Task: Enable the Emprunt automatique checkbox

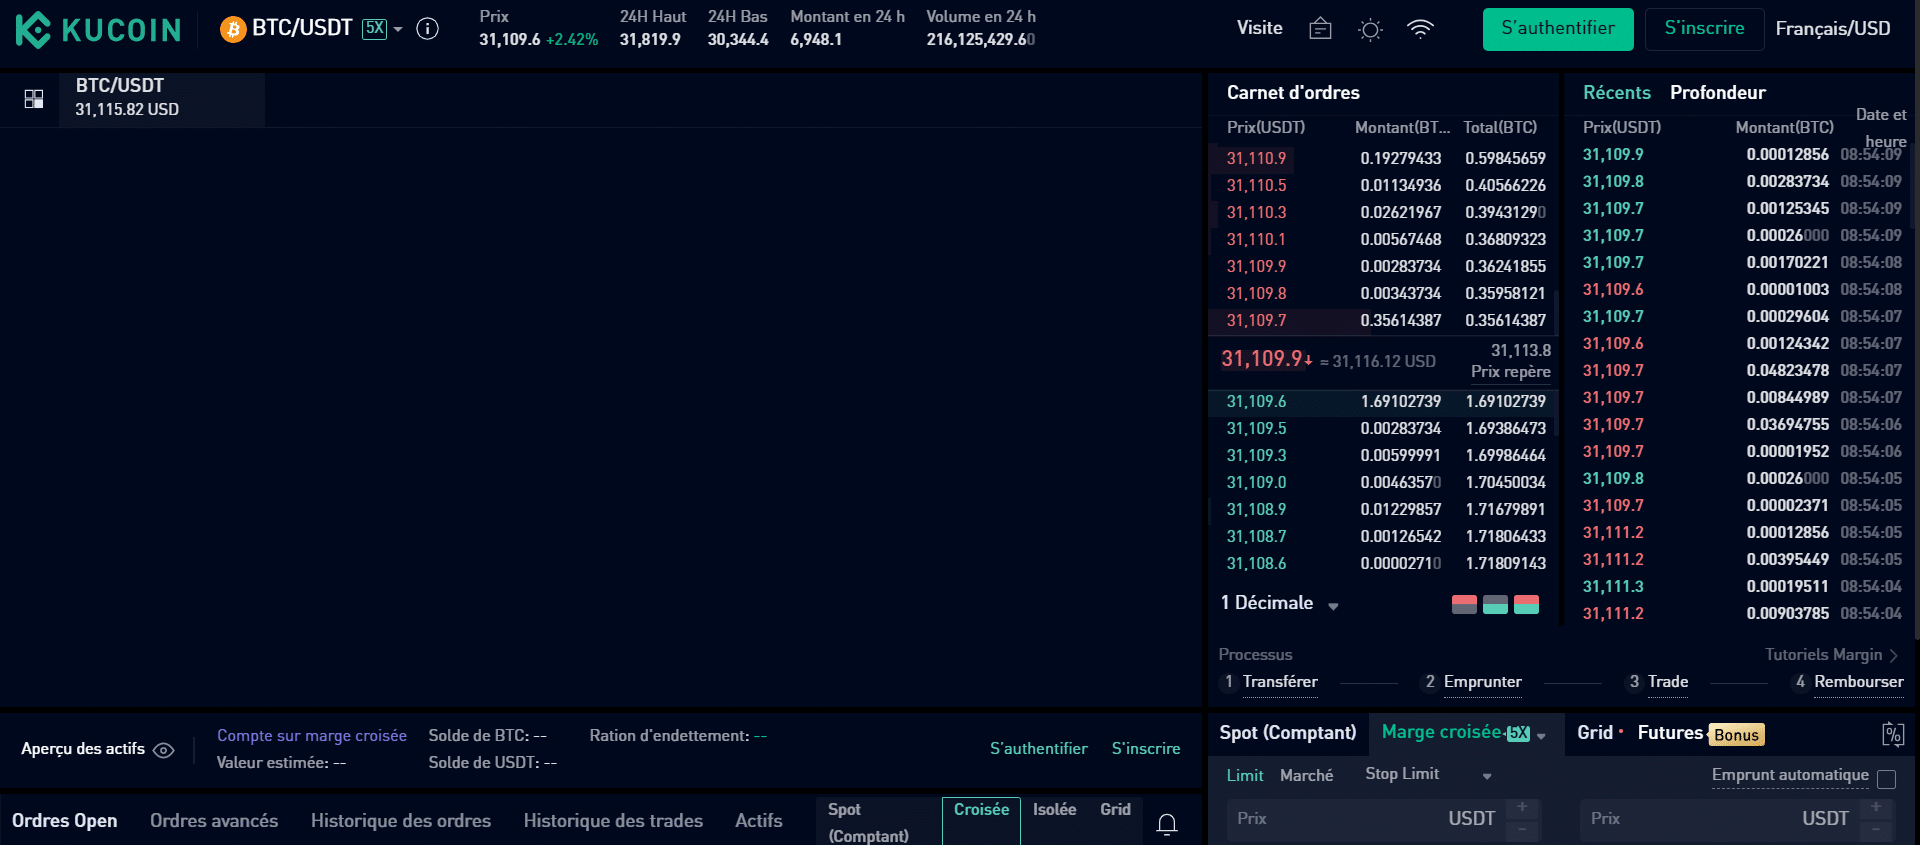Action: pyautogui.click(x=1887, y=779)
